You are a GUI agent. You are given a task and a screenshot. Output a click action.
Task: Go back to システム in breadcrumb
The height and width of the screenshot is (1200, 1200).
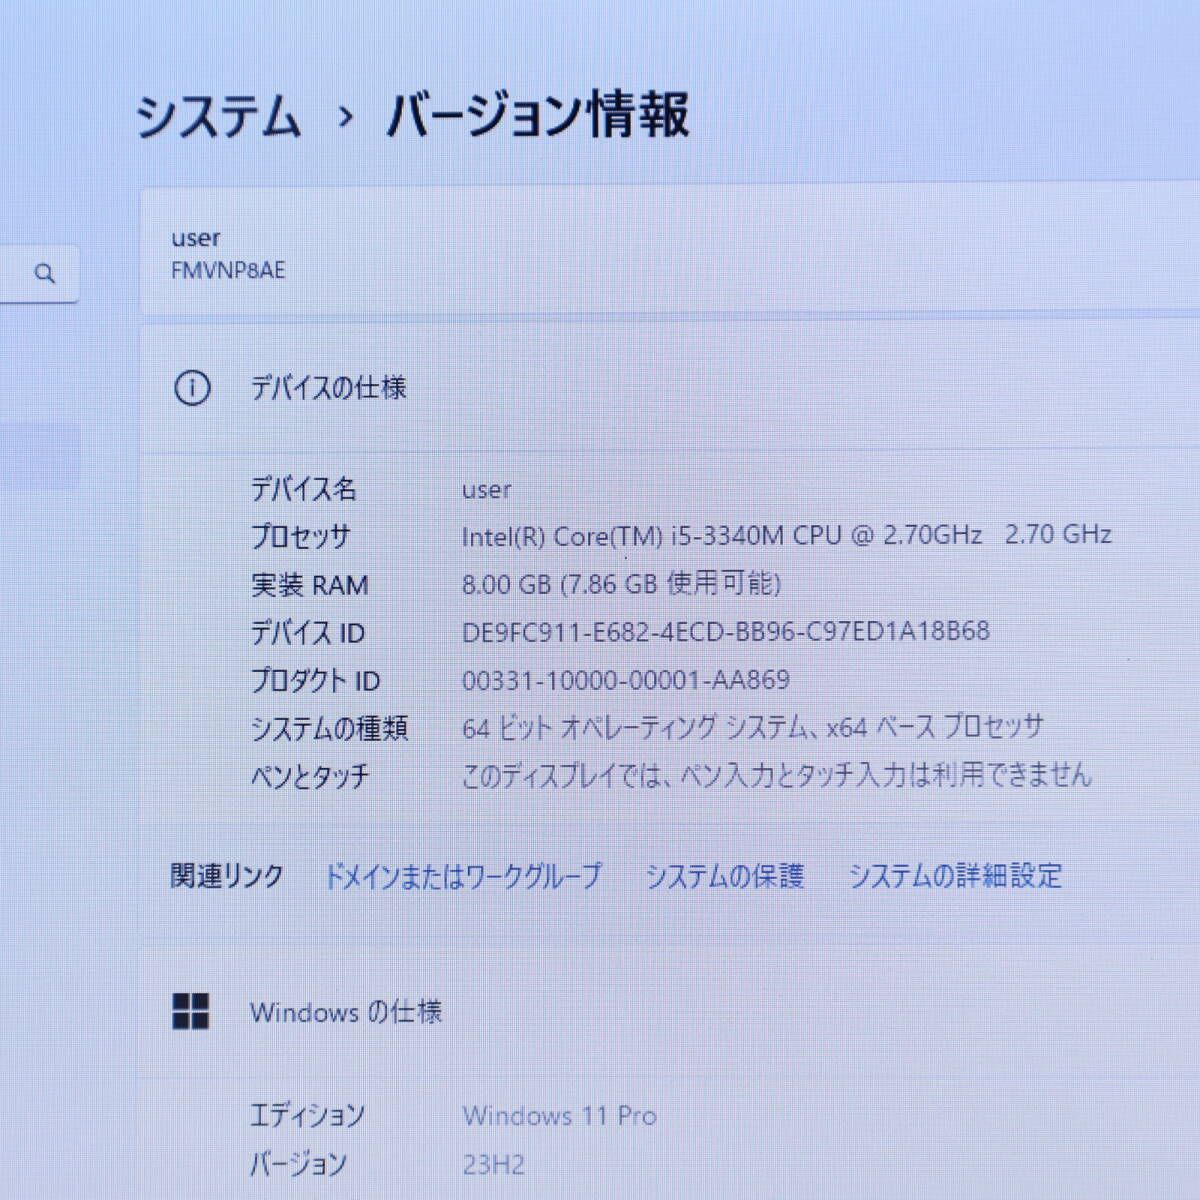click(218, 115)
